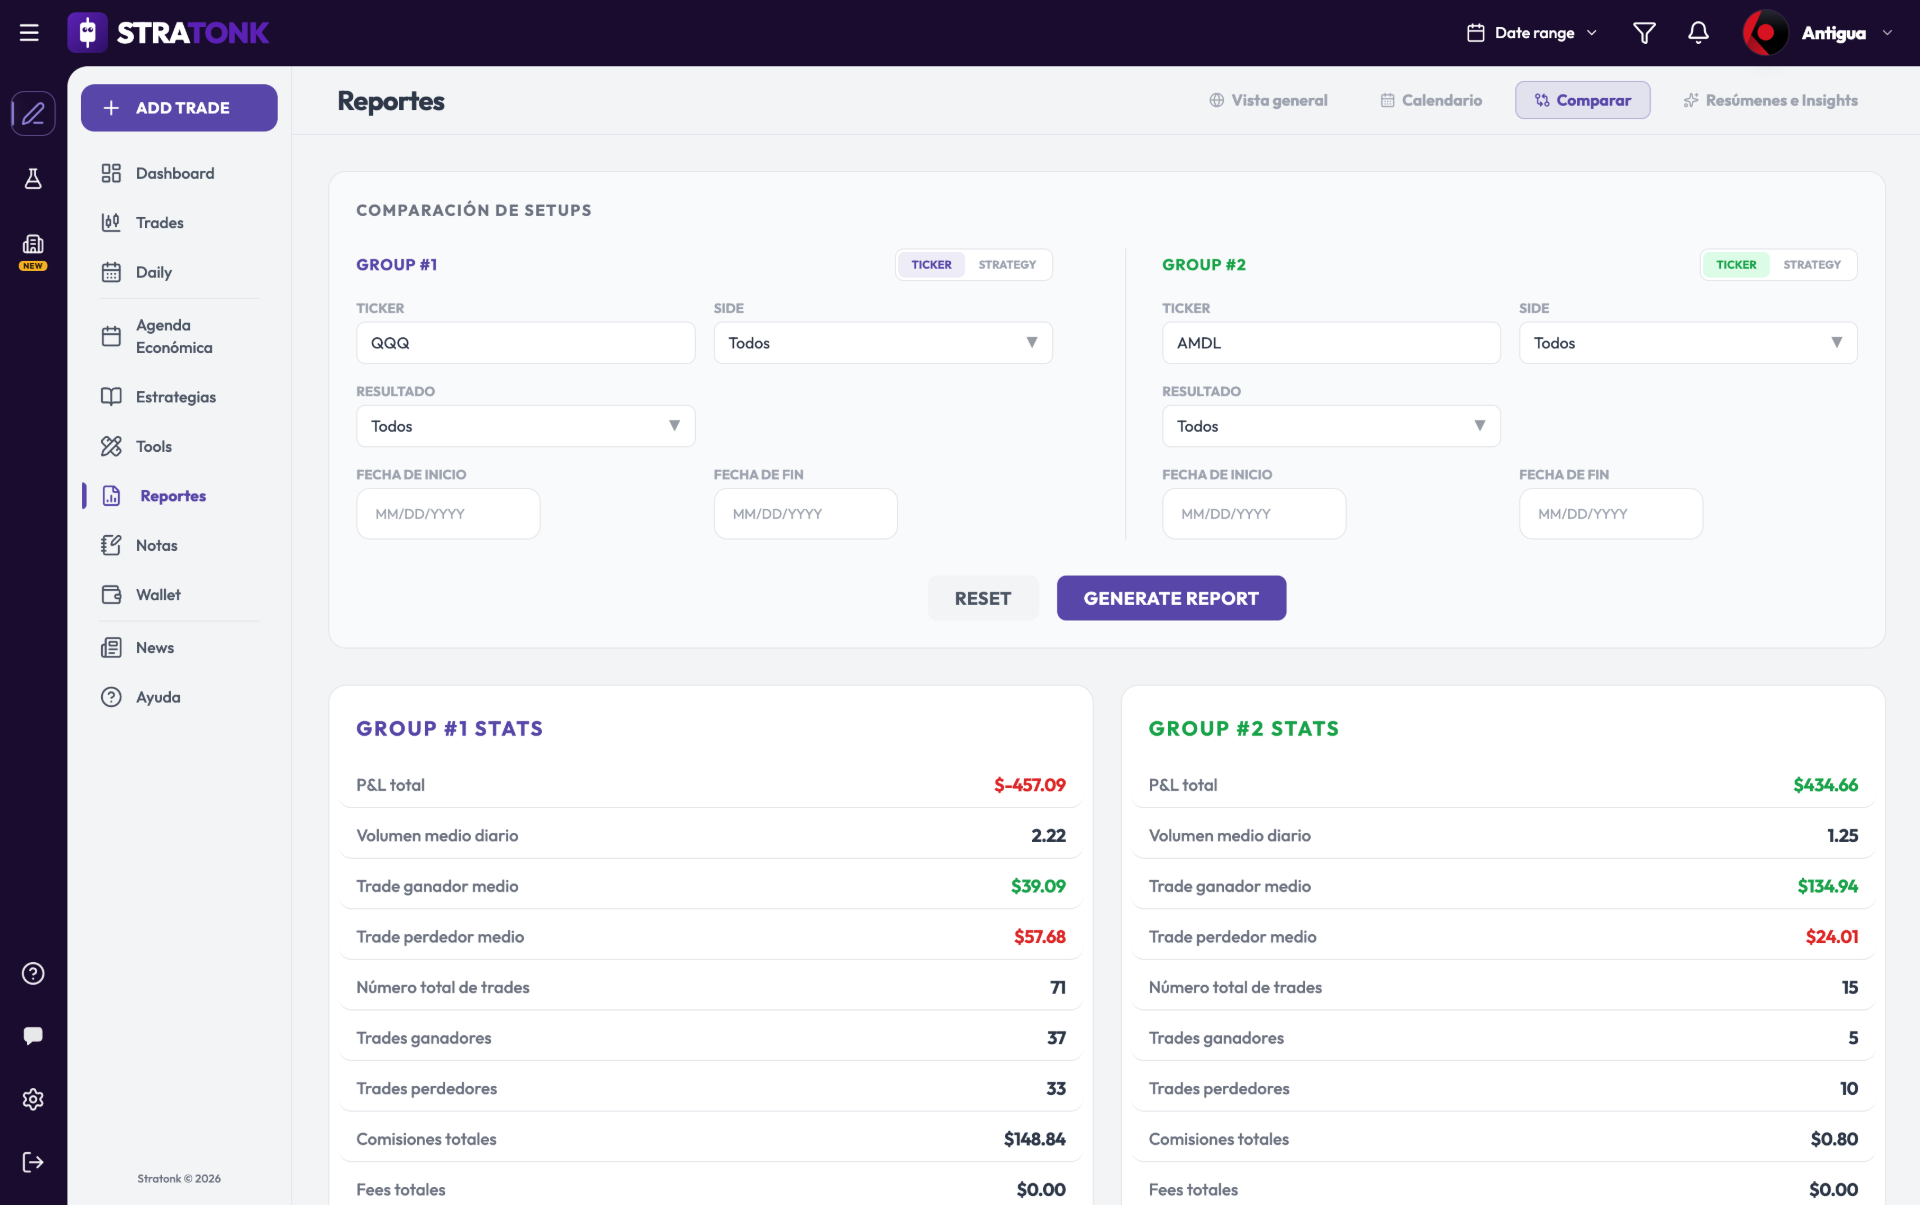The height and width of the screenshot is (1205, 1920).
Task: Click the pencil journal icon in sidebar
Action: tap(33, 113)
